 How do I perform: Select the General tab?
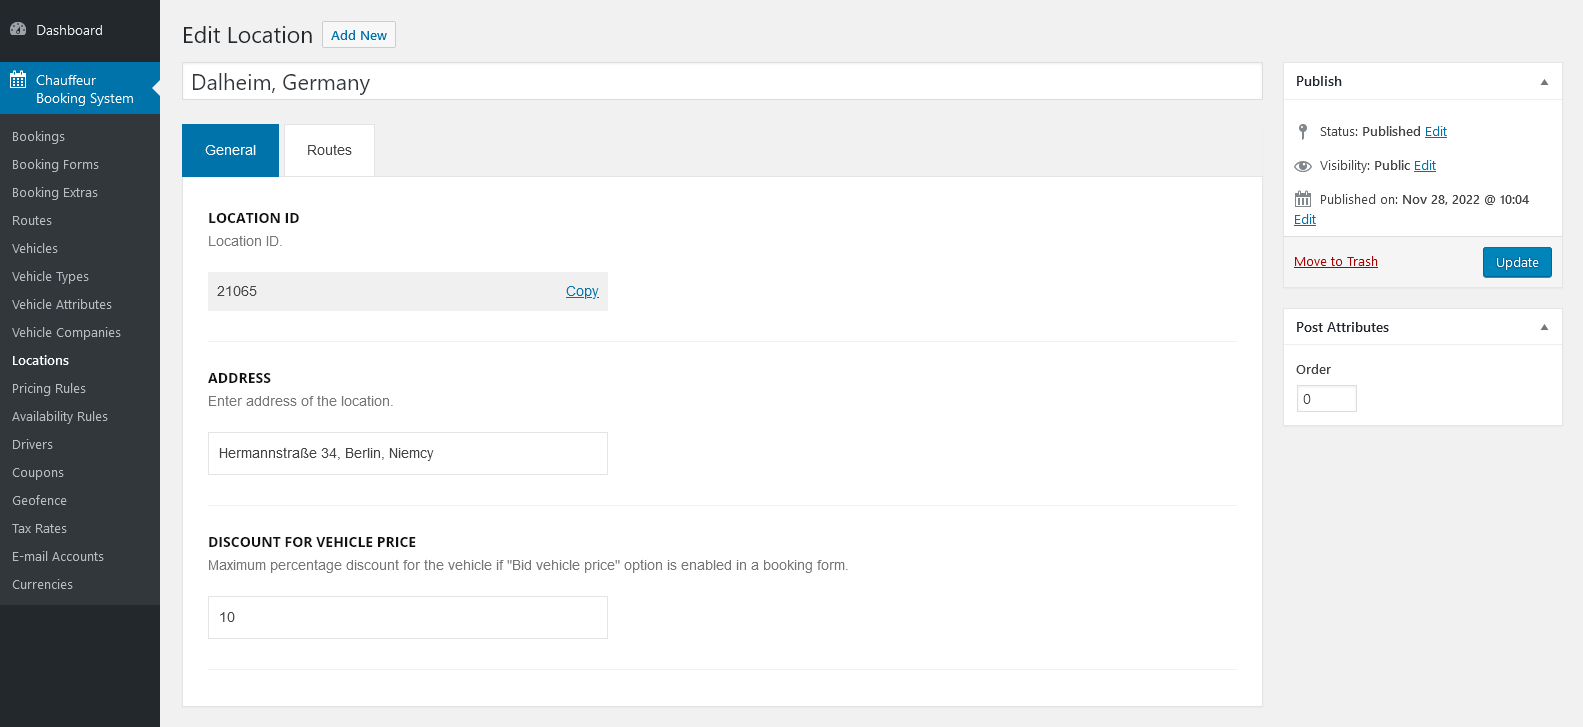230,150
